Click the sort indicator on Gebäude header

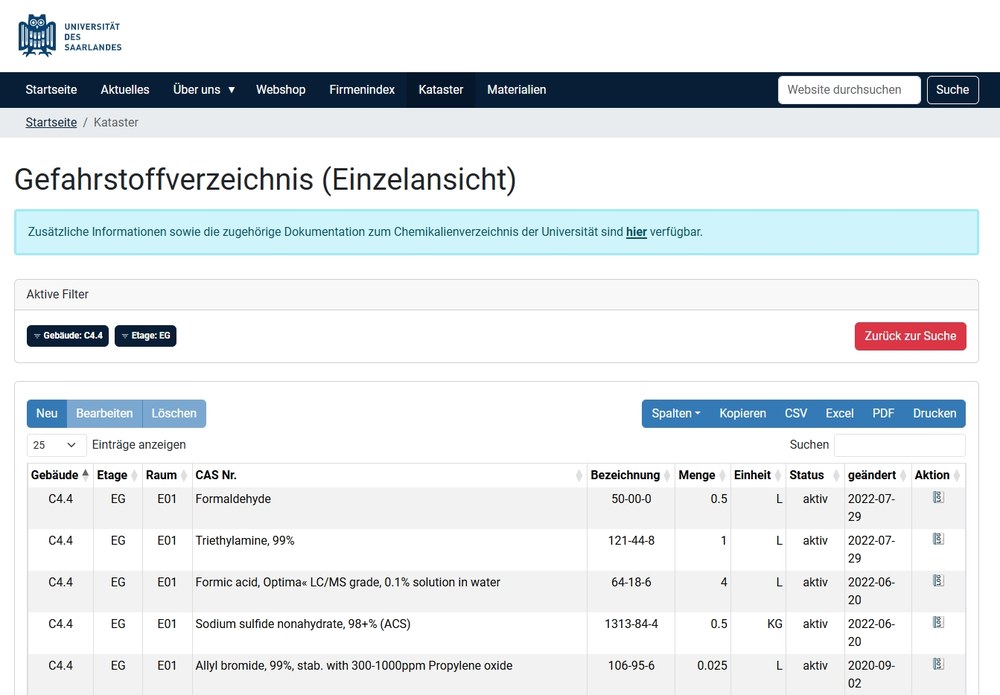84,475
